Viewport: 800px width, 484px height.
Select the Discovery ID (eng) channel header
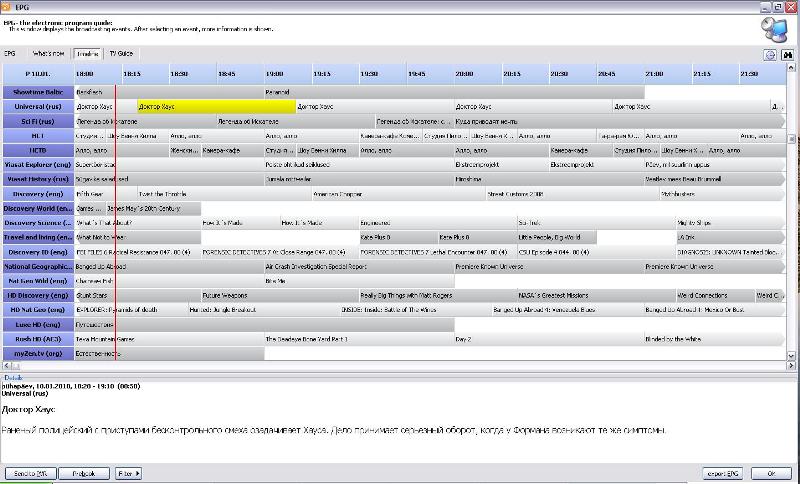point(38,252)
